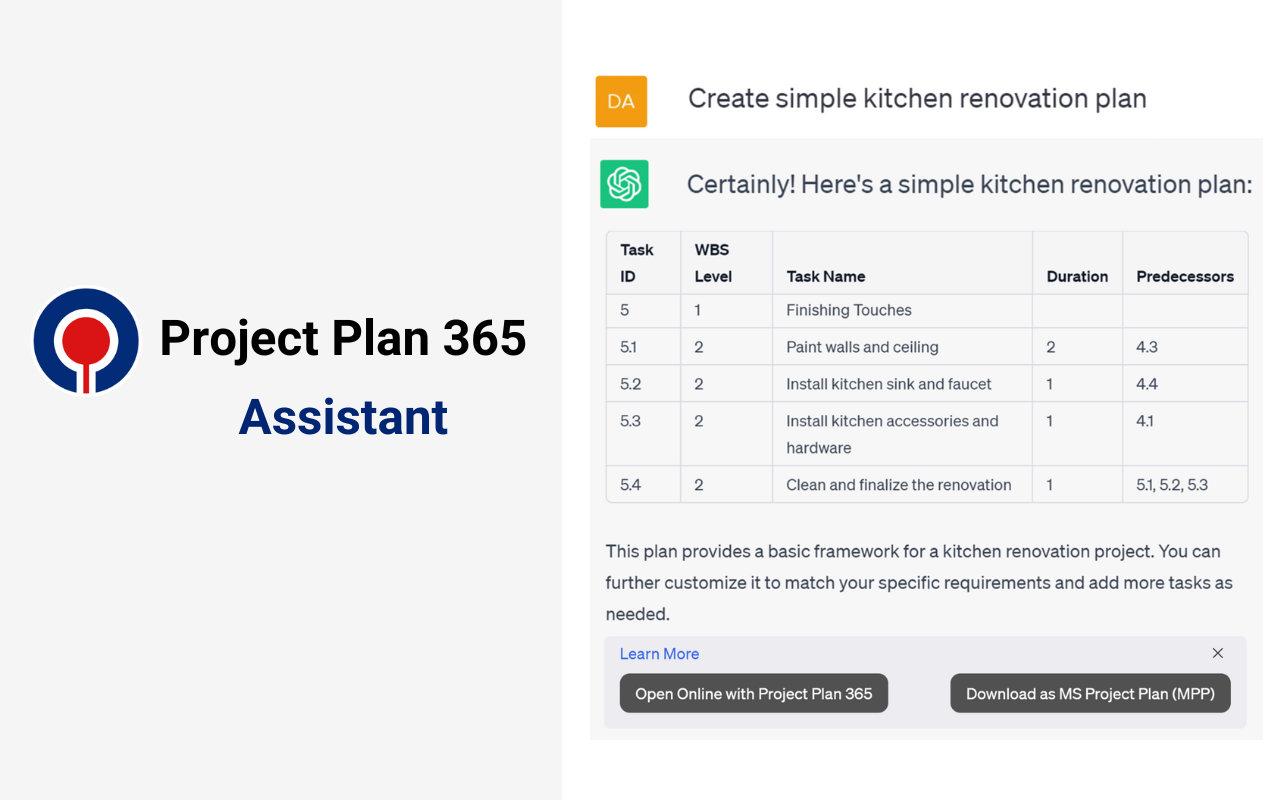Click the Predecessors column header
Image resolution: width=1280 pixels, height=800 pixels.
[1184, 276]
